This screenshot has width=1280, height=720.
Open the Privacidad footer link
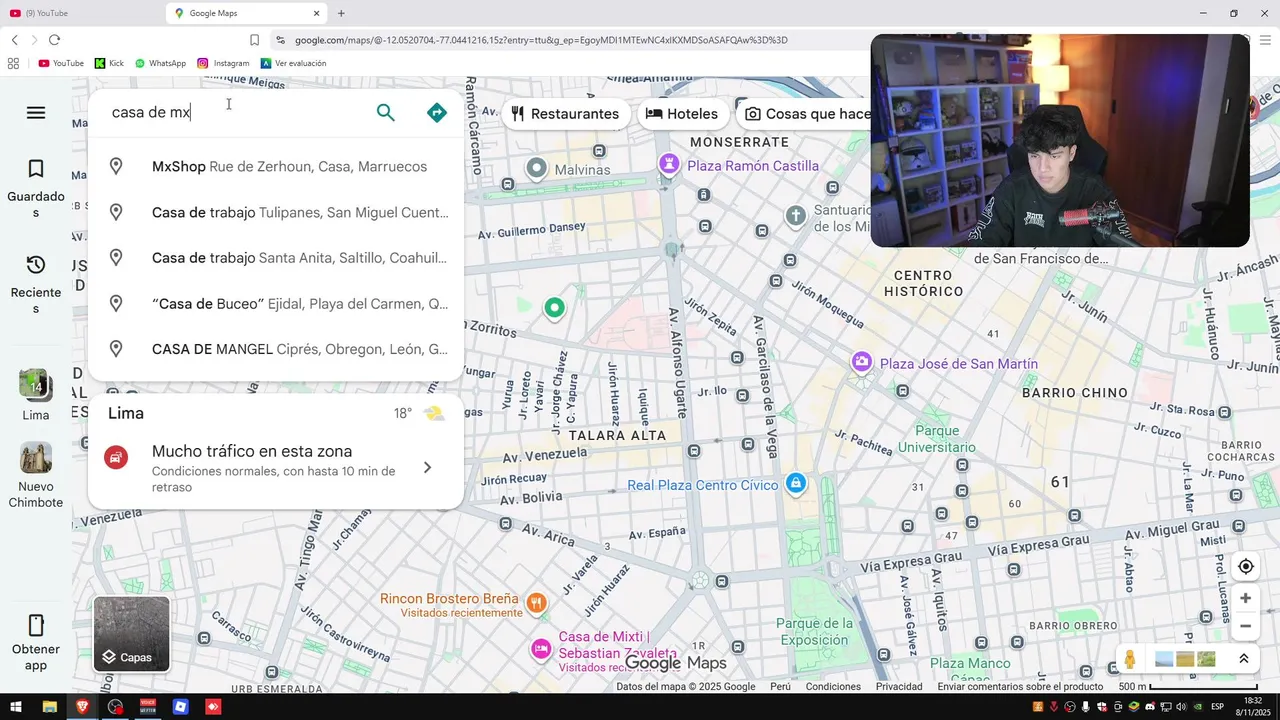point(899,687)
